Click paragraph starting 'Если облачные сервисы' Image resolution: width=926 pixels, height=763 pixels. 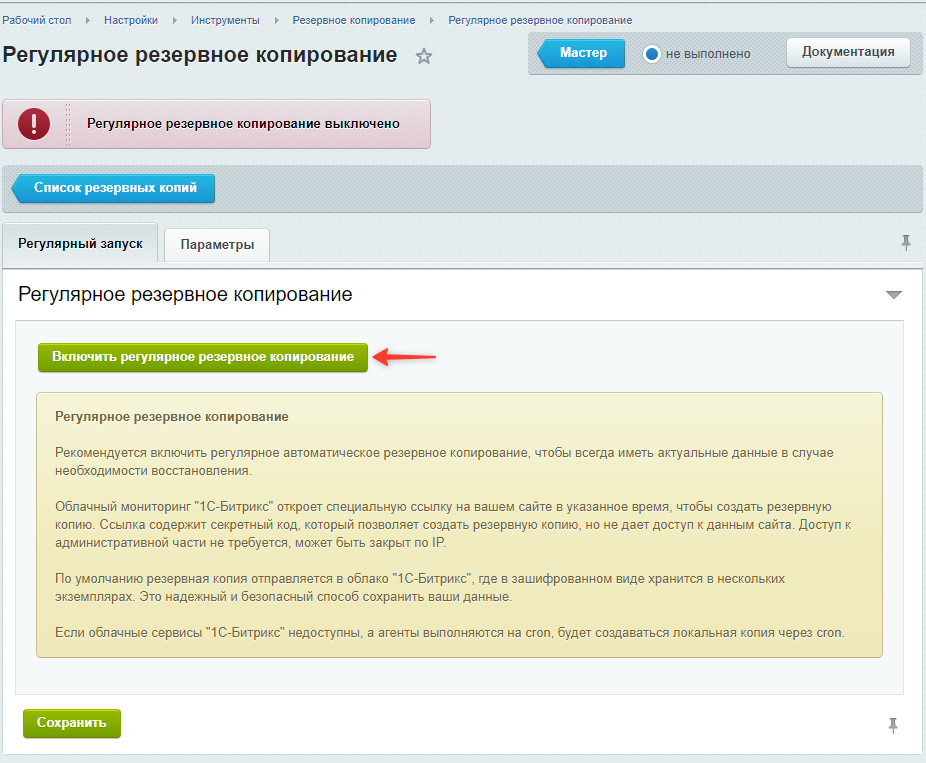pos(449,632)
